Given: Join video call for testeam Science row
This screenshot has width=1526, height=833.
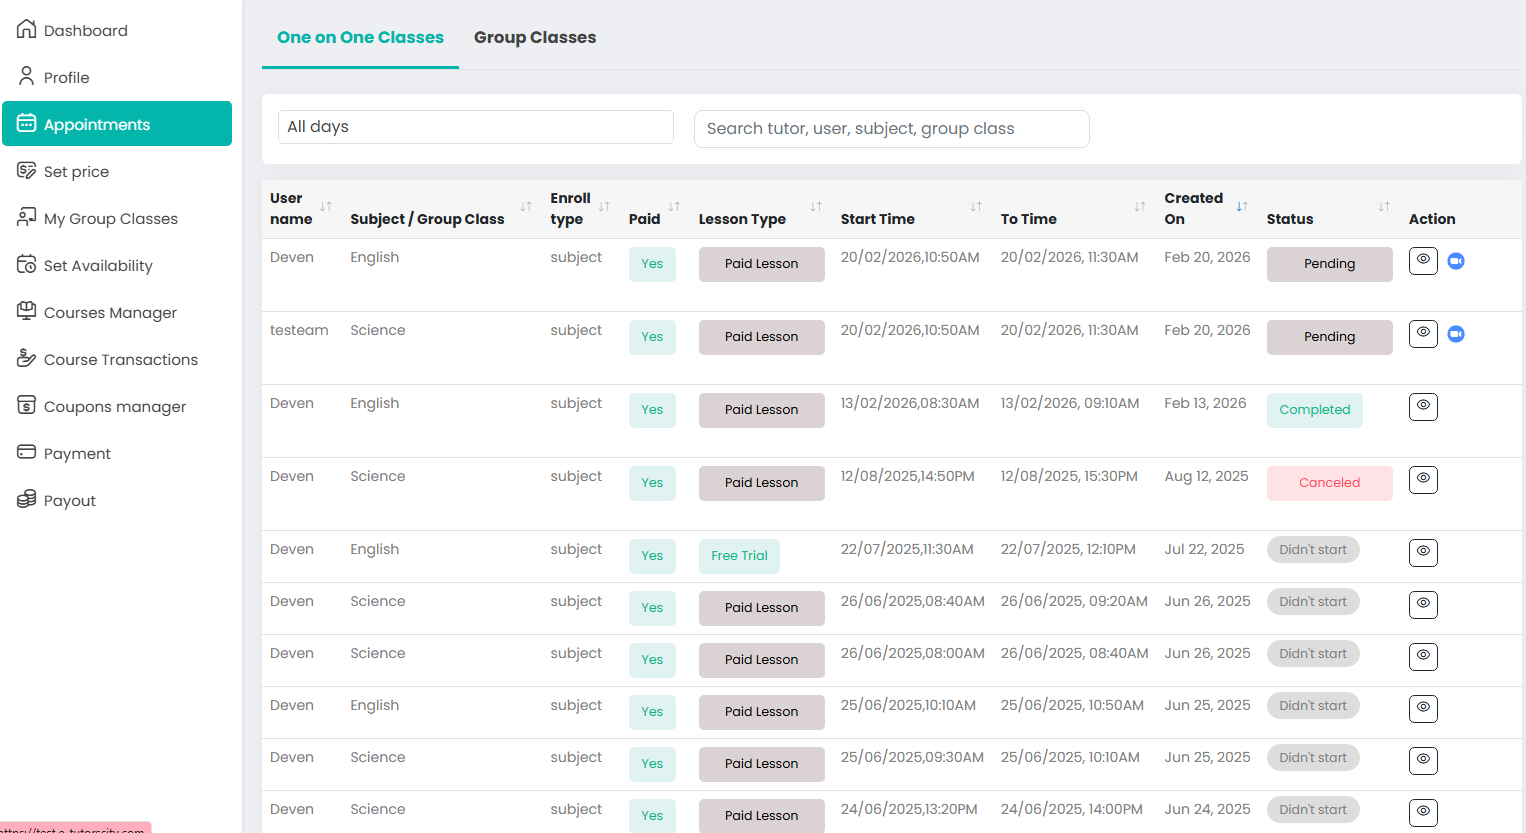Looking at the screenshot, I should tap(1456, 334).
